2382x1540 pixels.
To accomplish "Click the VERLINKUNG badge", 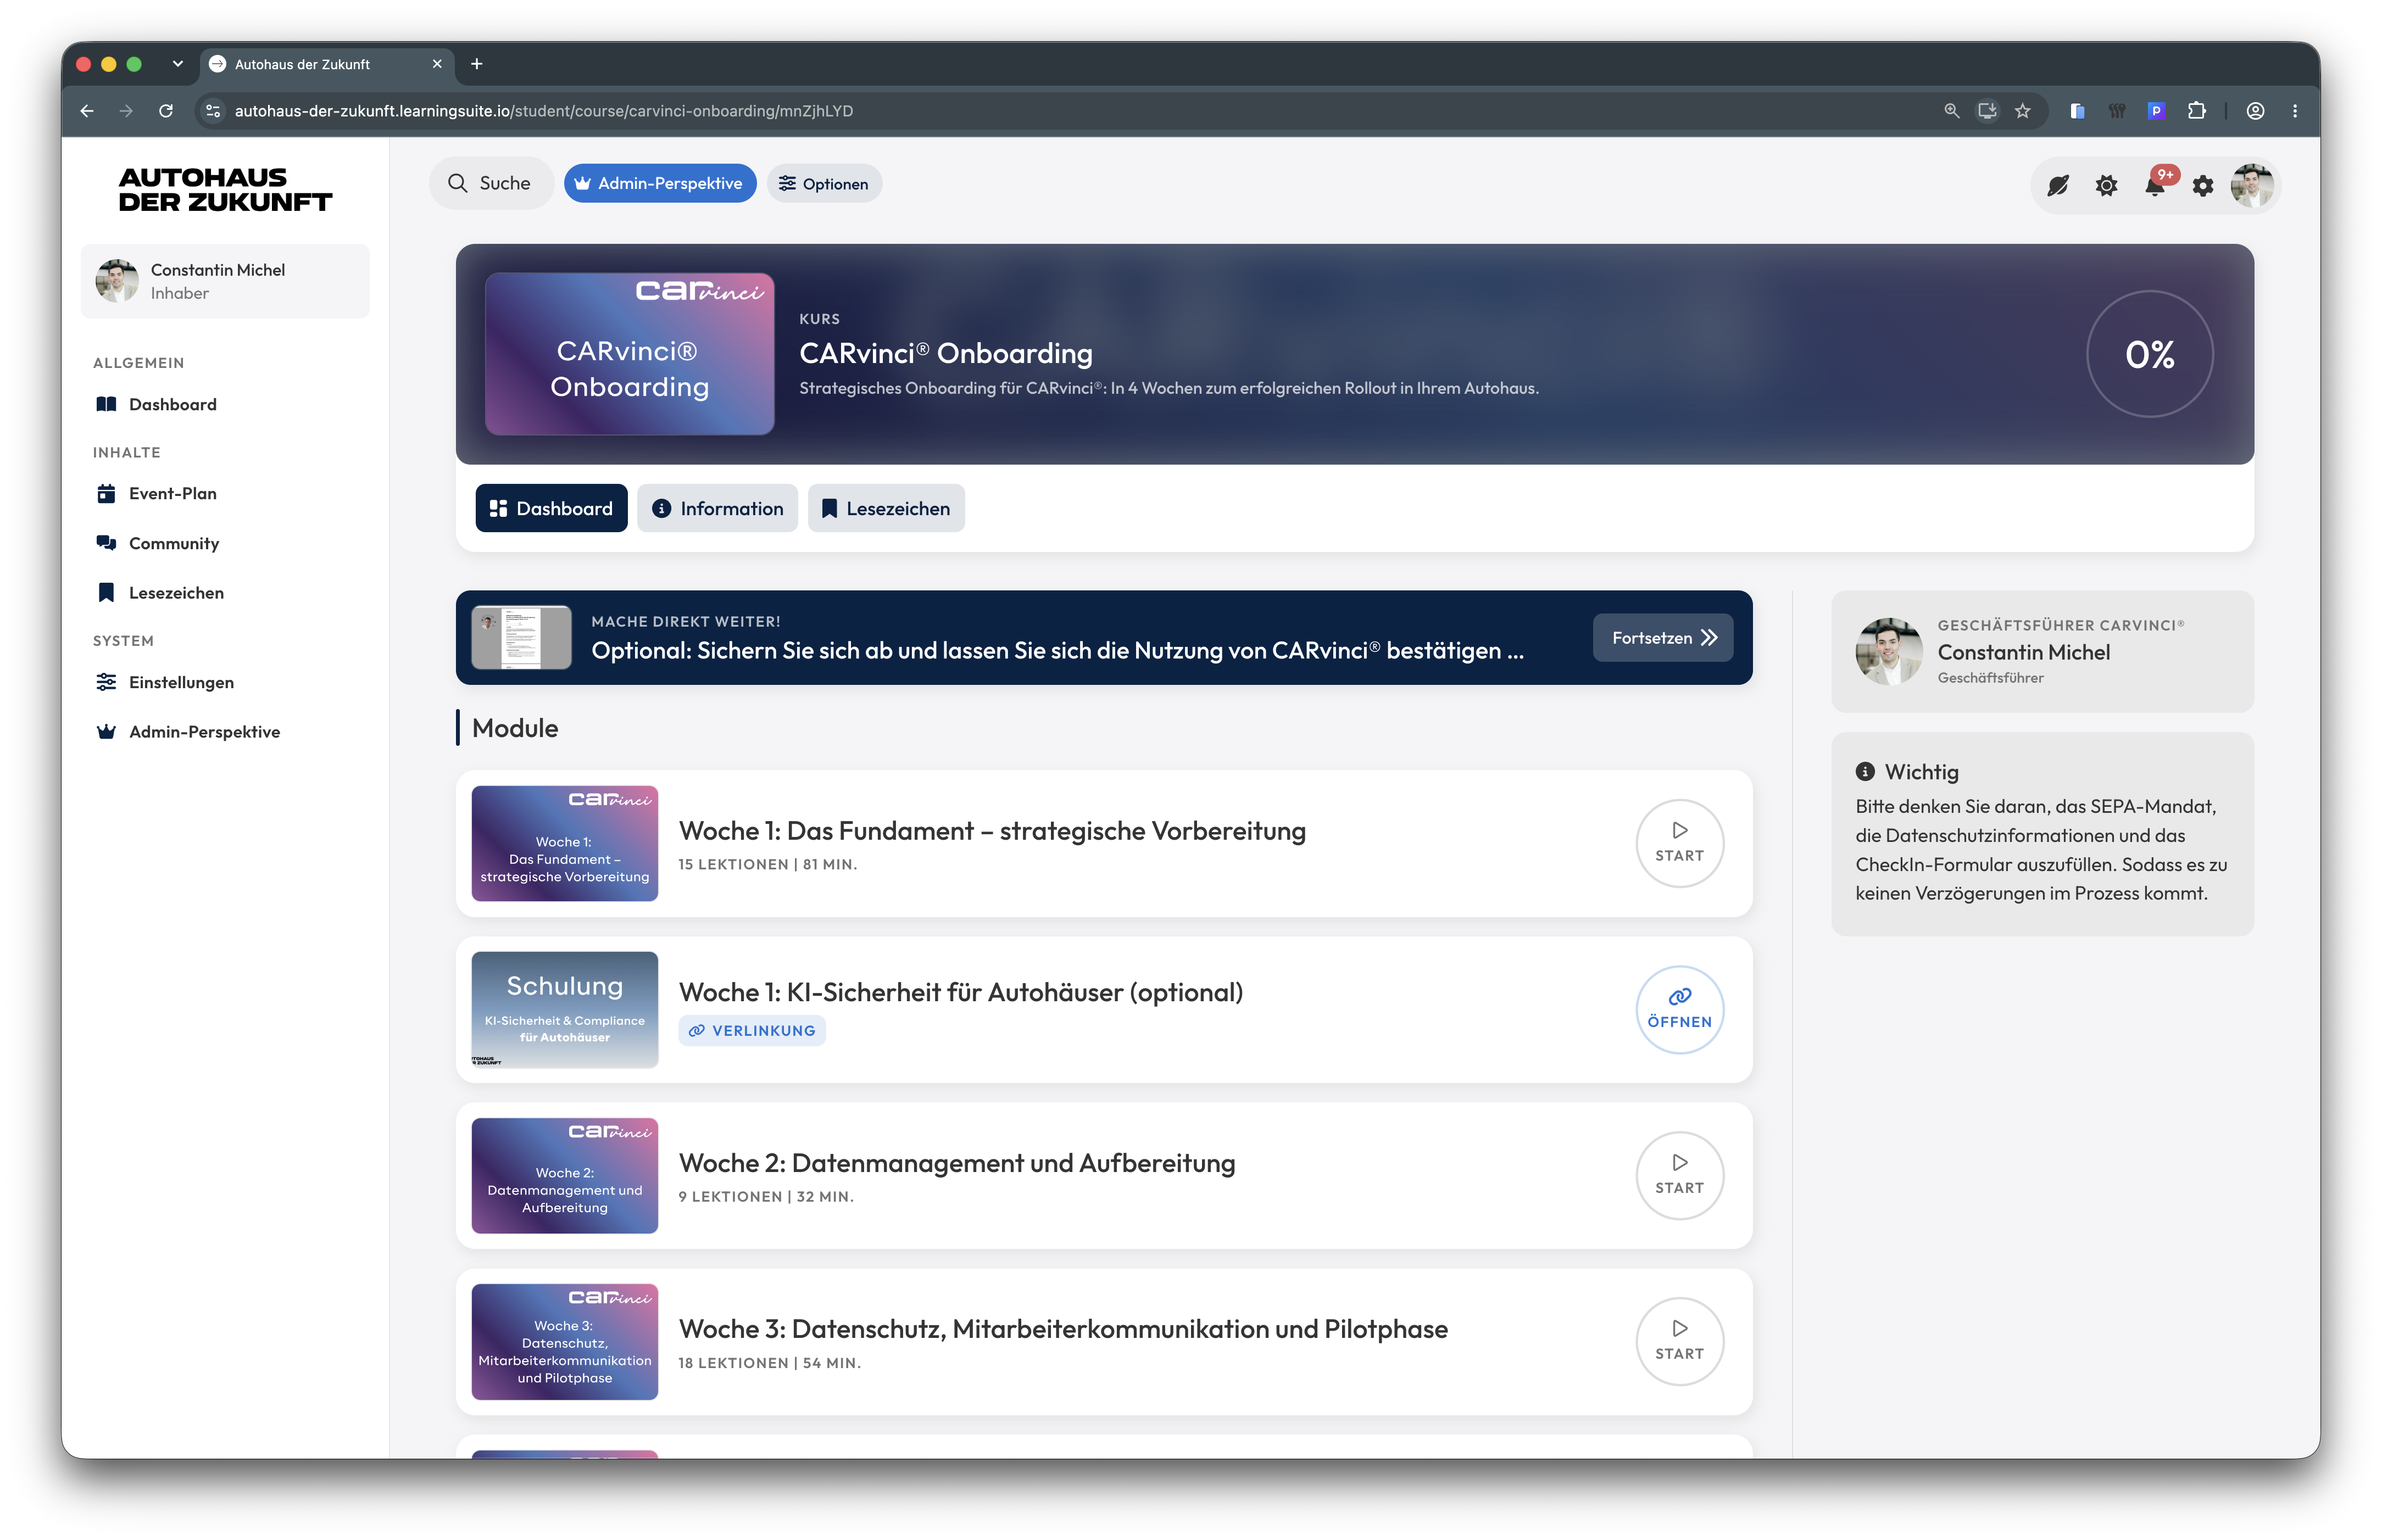I will pyautogui.click(x=752, y=1030).
